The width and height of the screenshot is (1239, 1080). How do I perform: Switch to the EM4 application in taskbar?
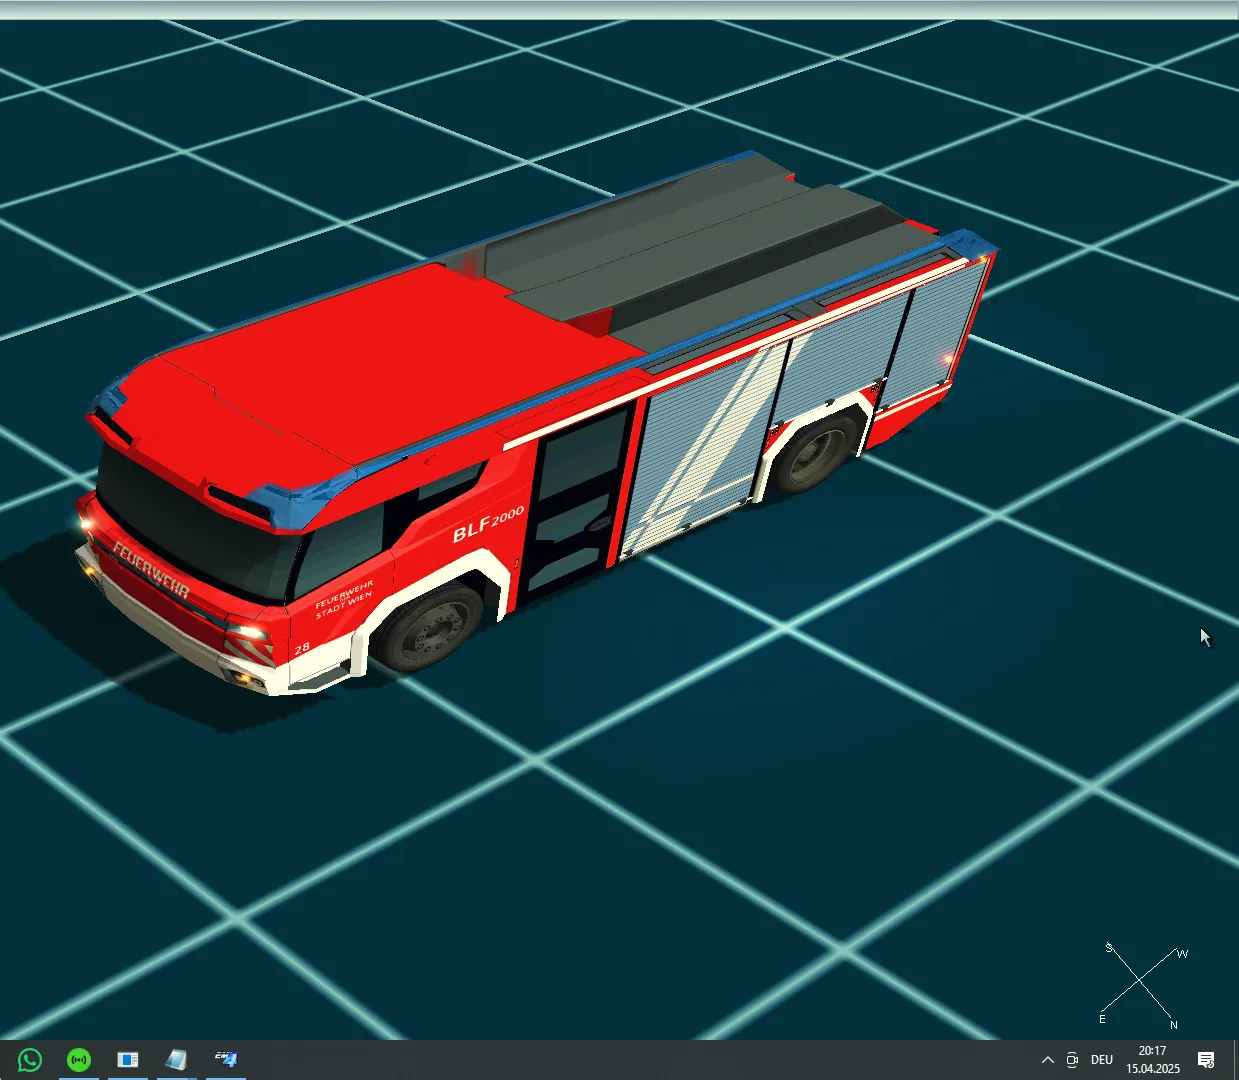(x=226, y=1059)
